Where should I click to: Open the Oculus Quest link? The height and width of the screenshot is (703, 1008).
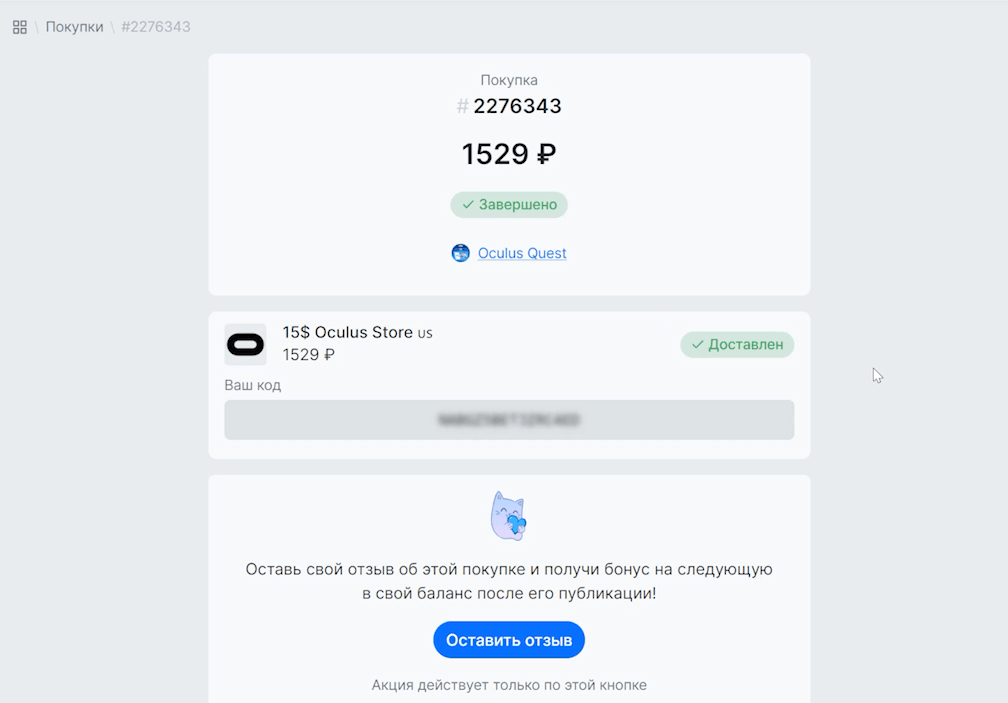[x=522, y=253]
